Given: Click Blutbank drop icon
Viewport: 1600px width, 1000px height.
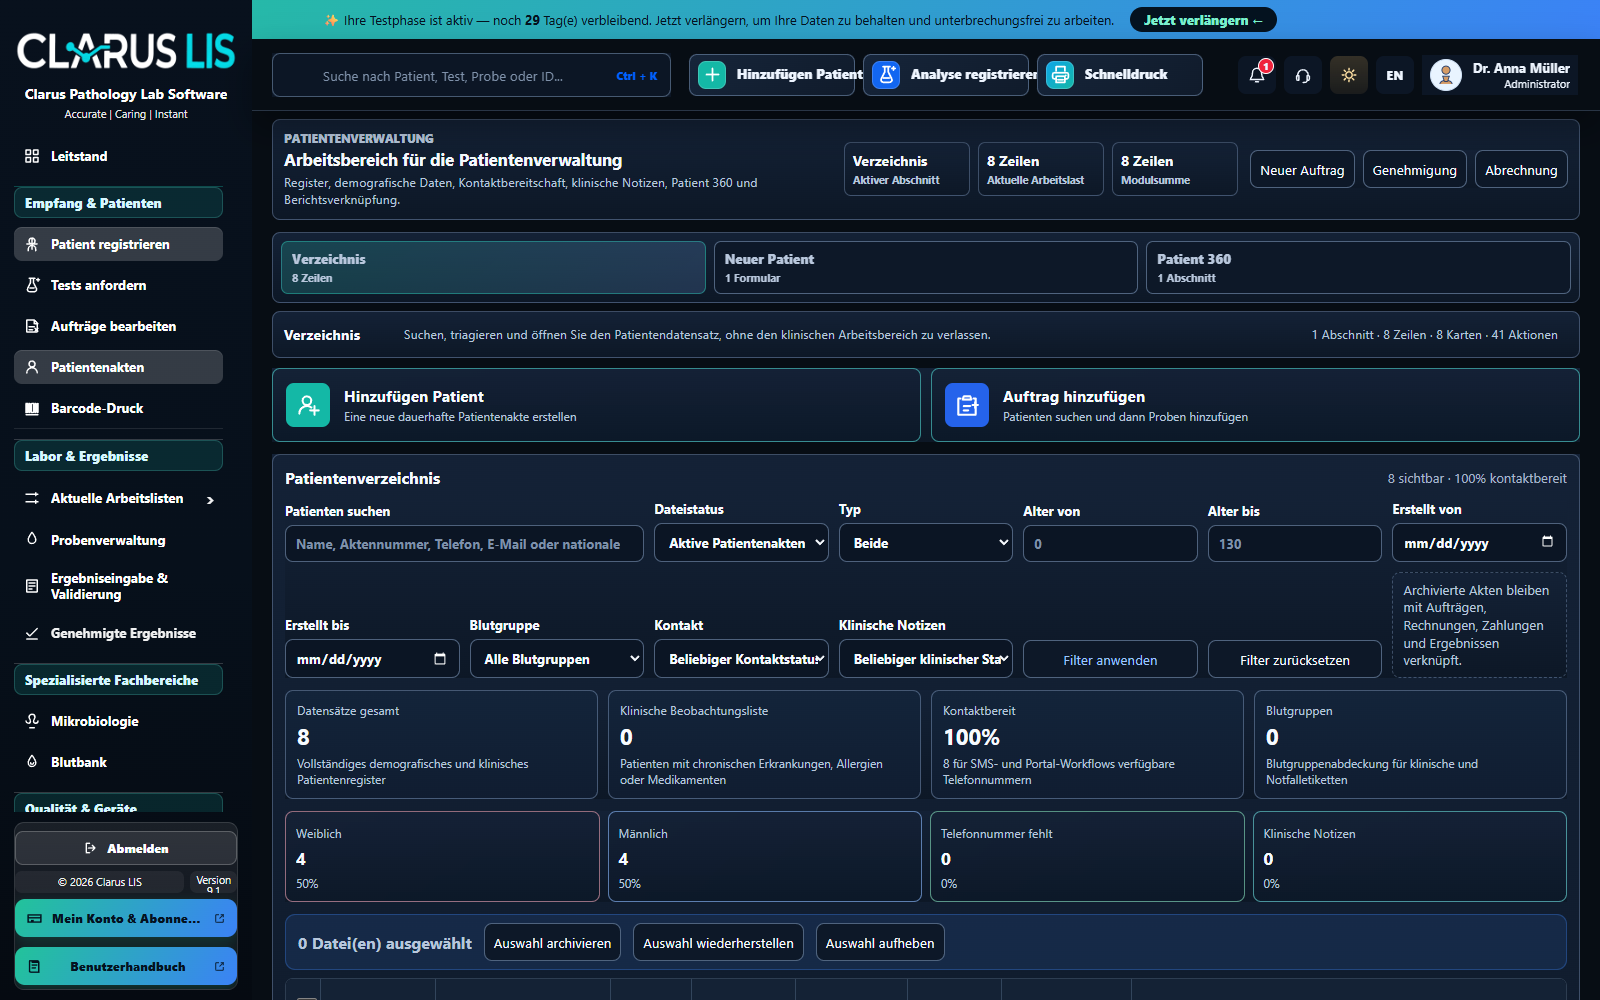Looking at the screenshot, I should [x=32, y=762].
